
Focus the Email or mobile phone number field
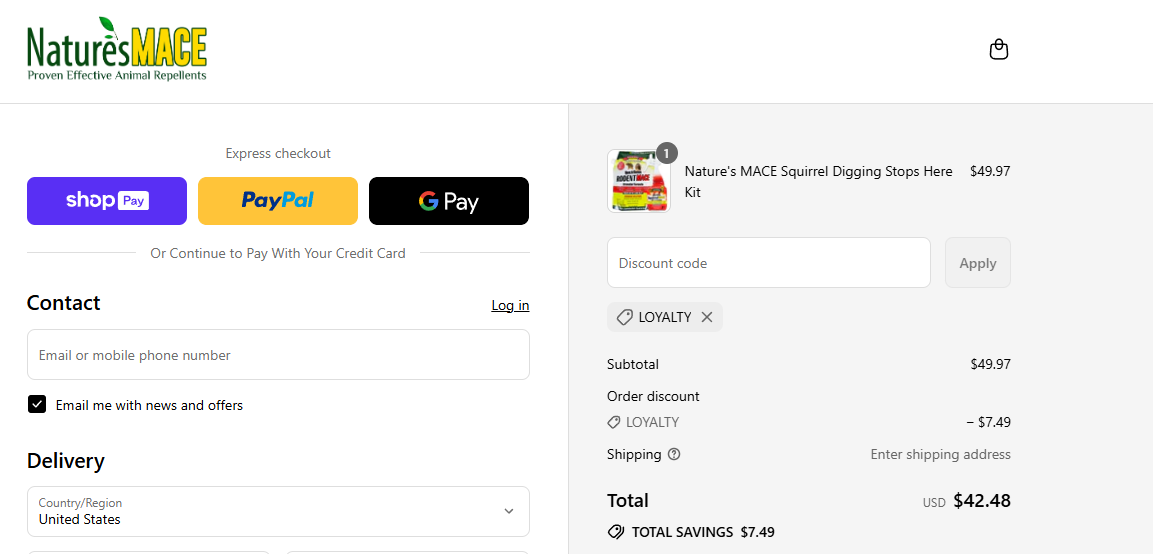[x=278, y=355]
